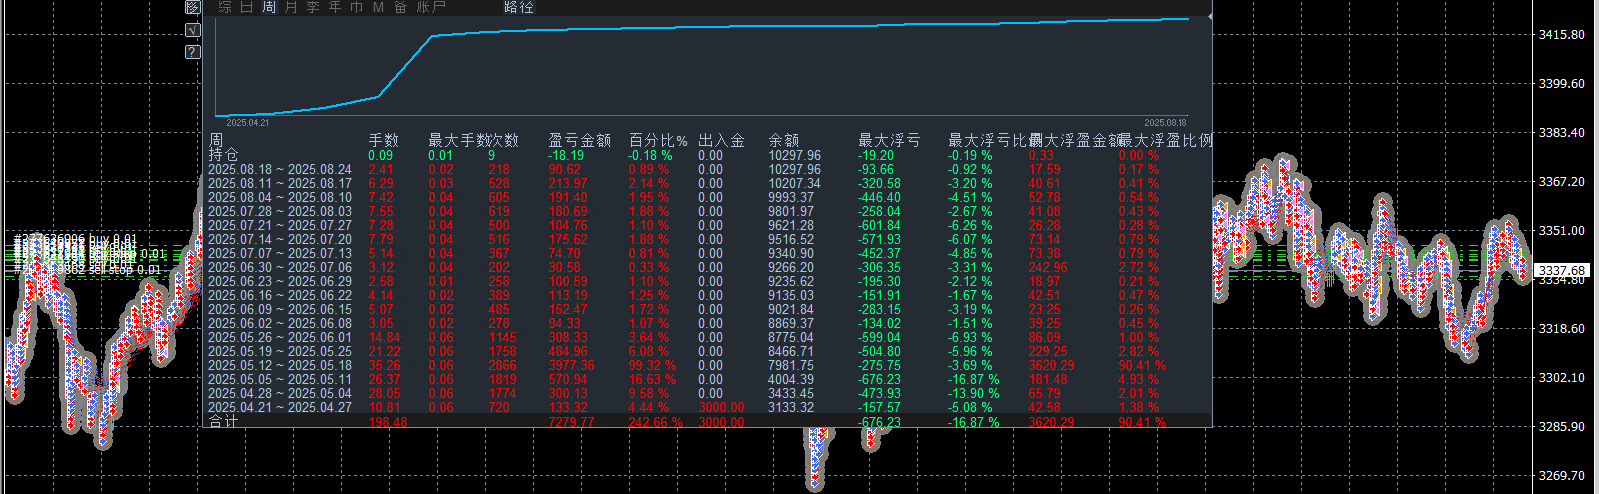Click the 最大浮亏 column header
The image size is (1599, 494).
pos(890,141)
